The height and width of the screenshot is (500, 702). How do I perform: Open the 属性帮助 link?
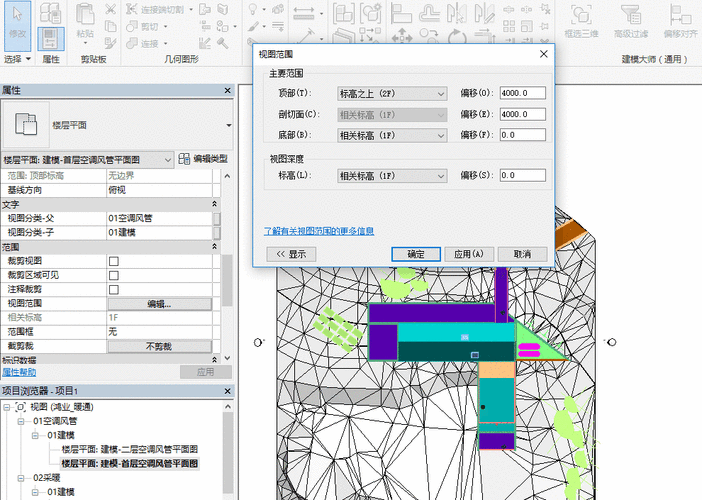[x=19, y=372]
